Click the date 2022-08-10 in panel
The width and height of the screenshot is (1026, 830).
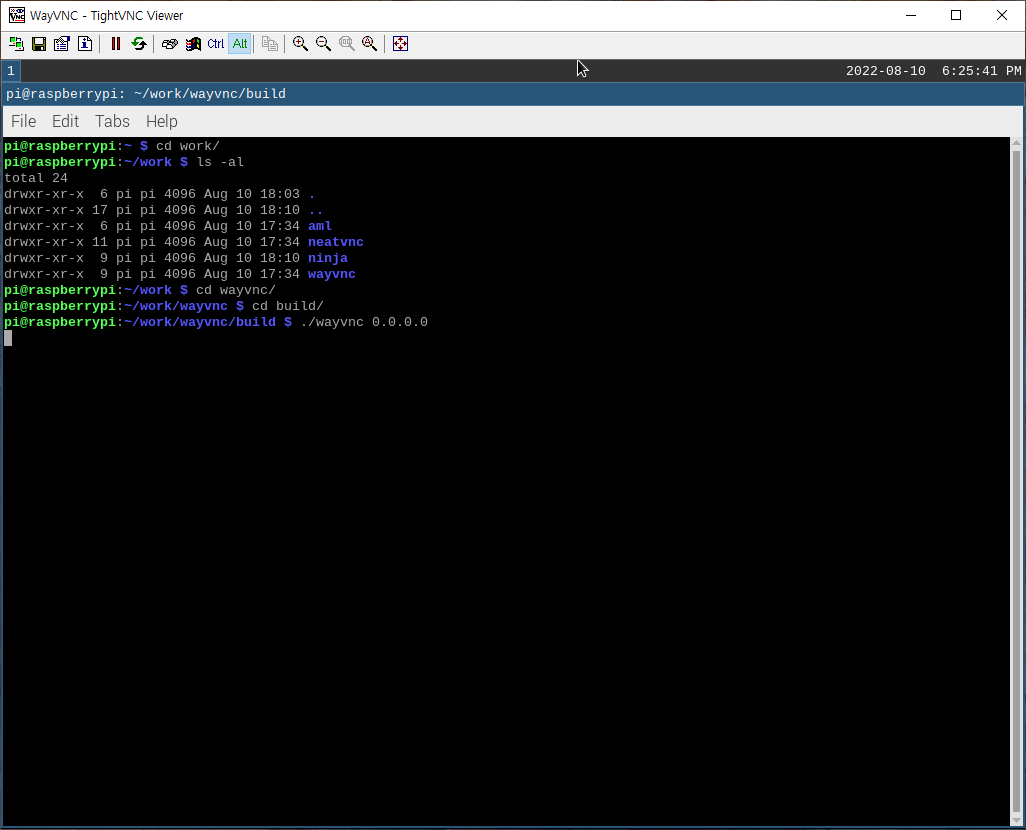click(x=885, y=71)
